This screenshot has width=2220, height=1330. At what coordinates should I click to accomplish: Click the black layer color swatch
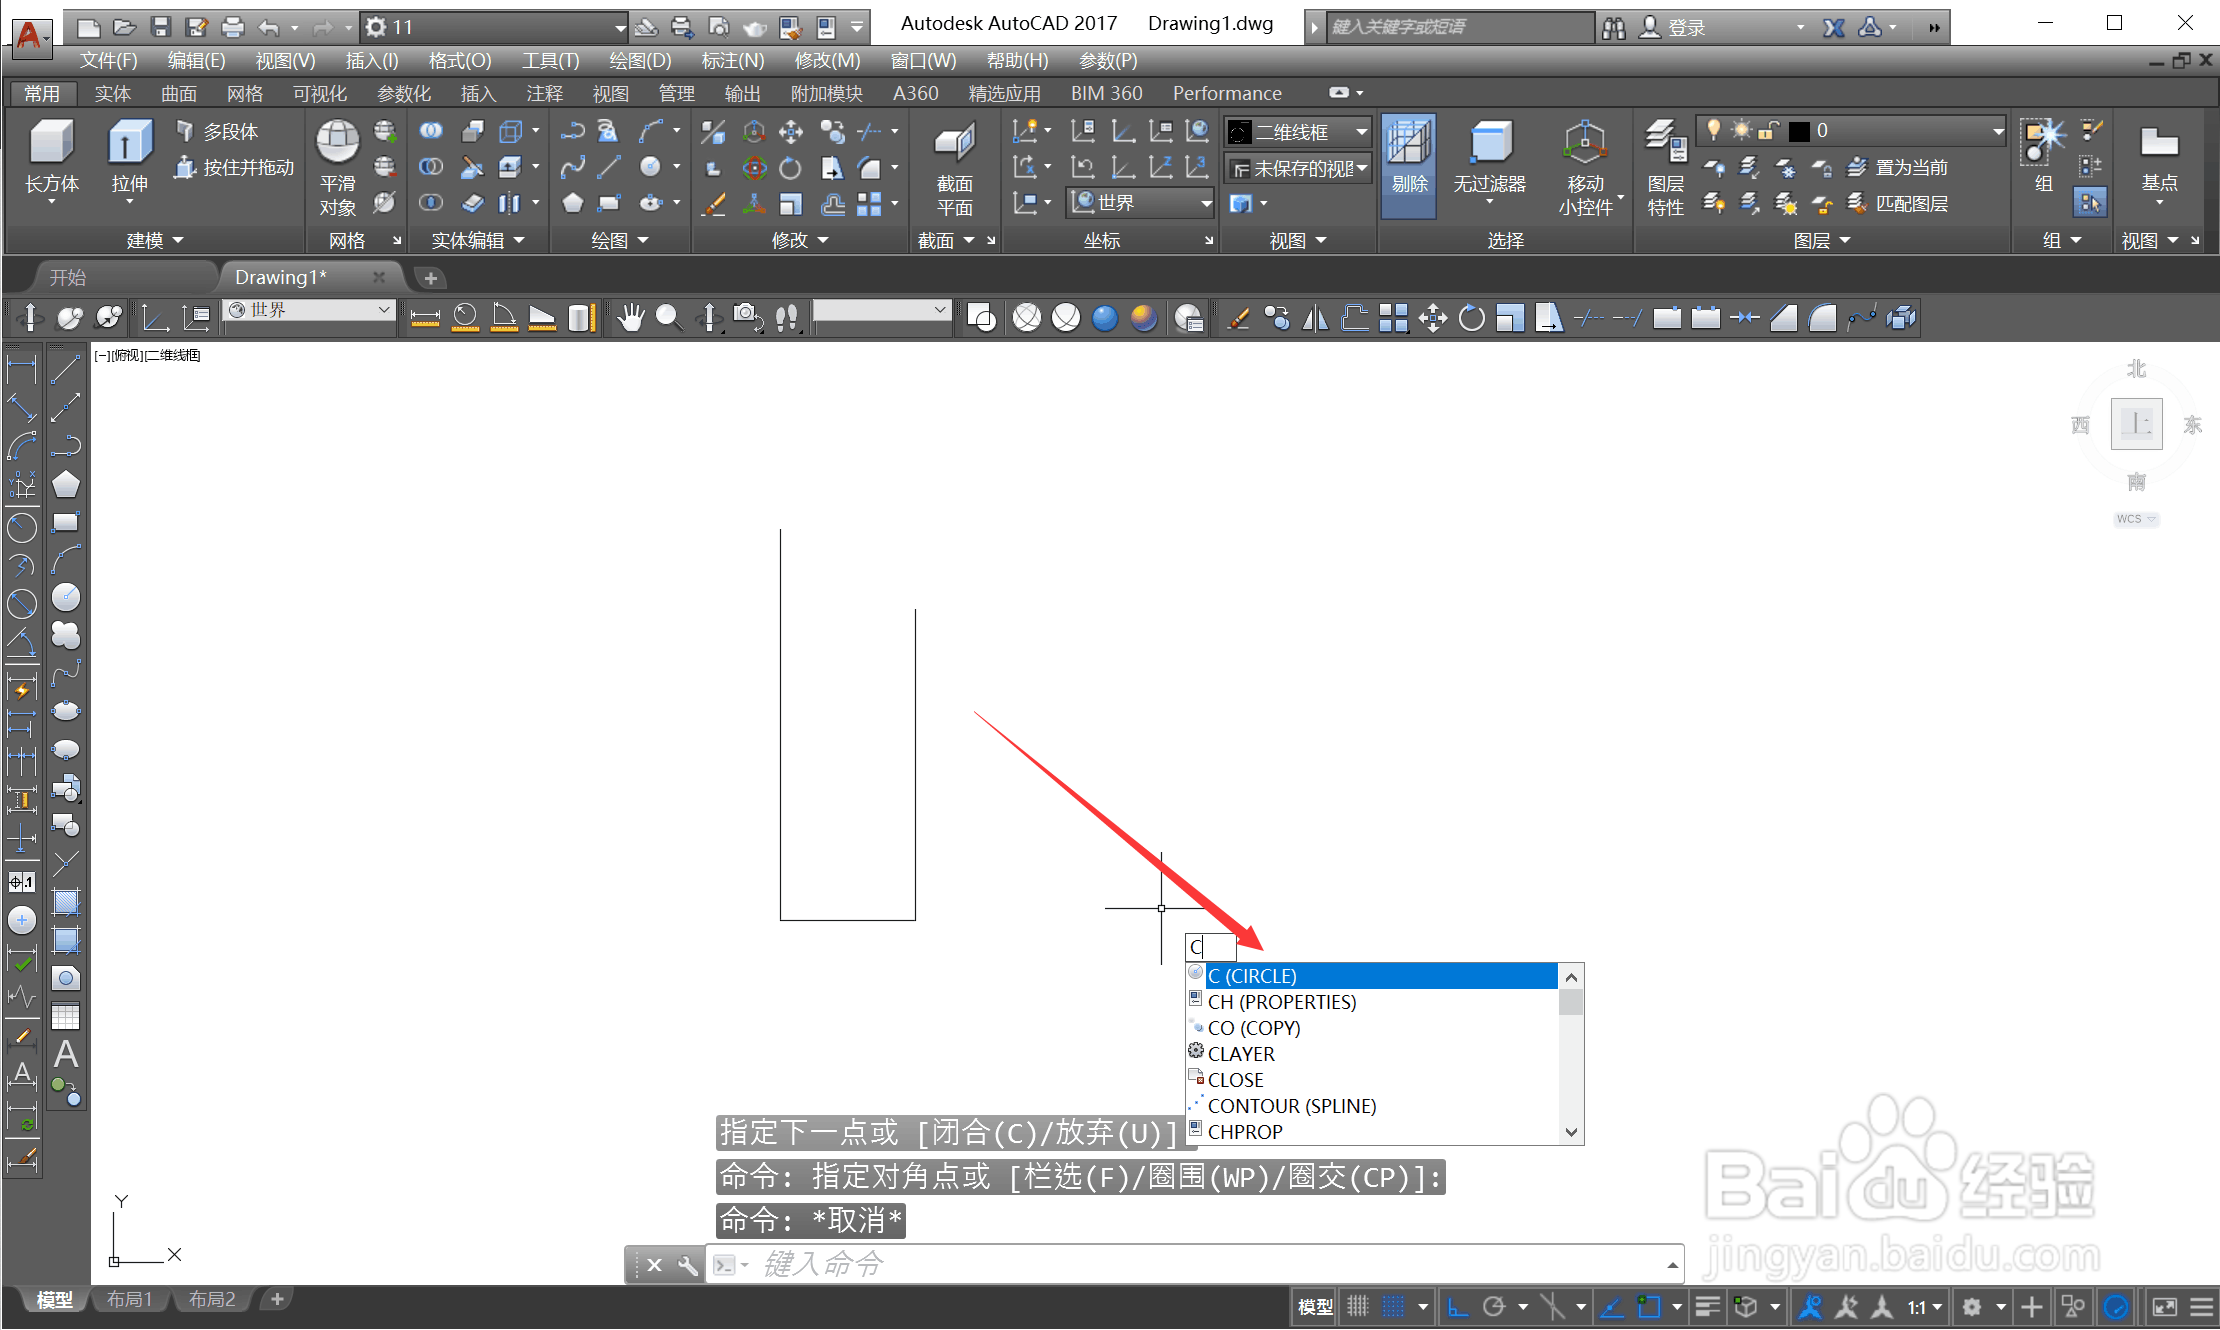pos(1799,131)
